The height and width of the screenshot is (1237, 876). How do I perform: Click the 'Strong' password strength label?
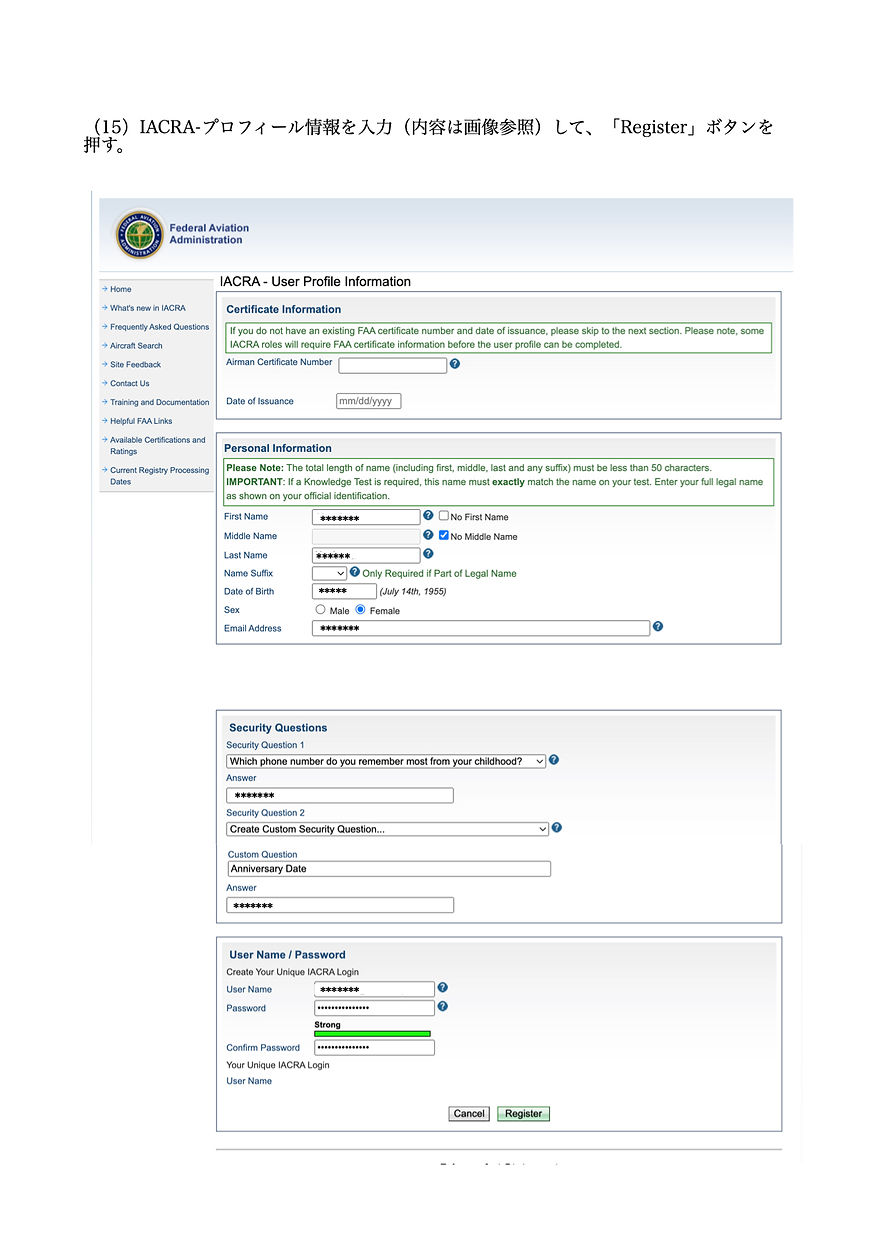point(327,1025)
